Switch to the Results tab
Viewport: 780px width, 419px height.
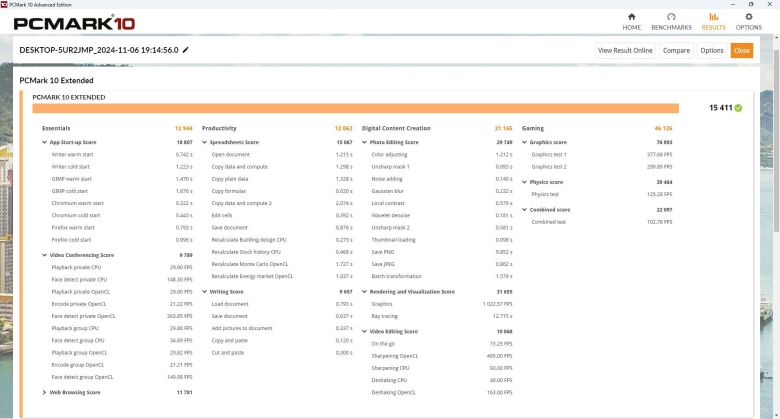[x=713, y=20]
